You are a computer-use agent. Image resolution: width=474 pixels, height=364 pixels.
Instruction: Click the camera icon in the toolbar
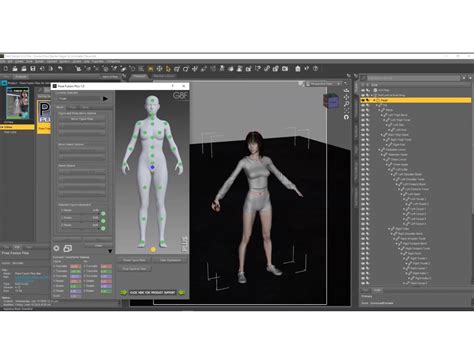[285, 69]
